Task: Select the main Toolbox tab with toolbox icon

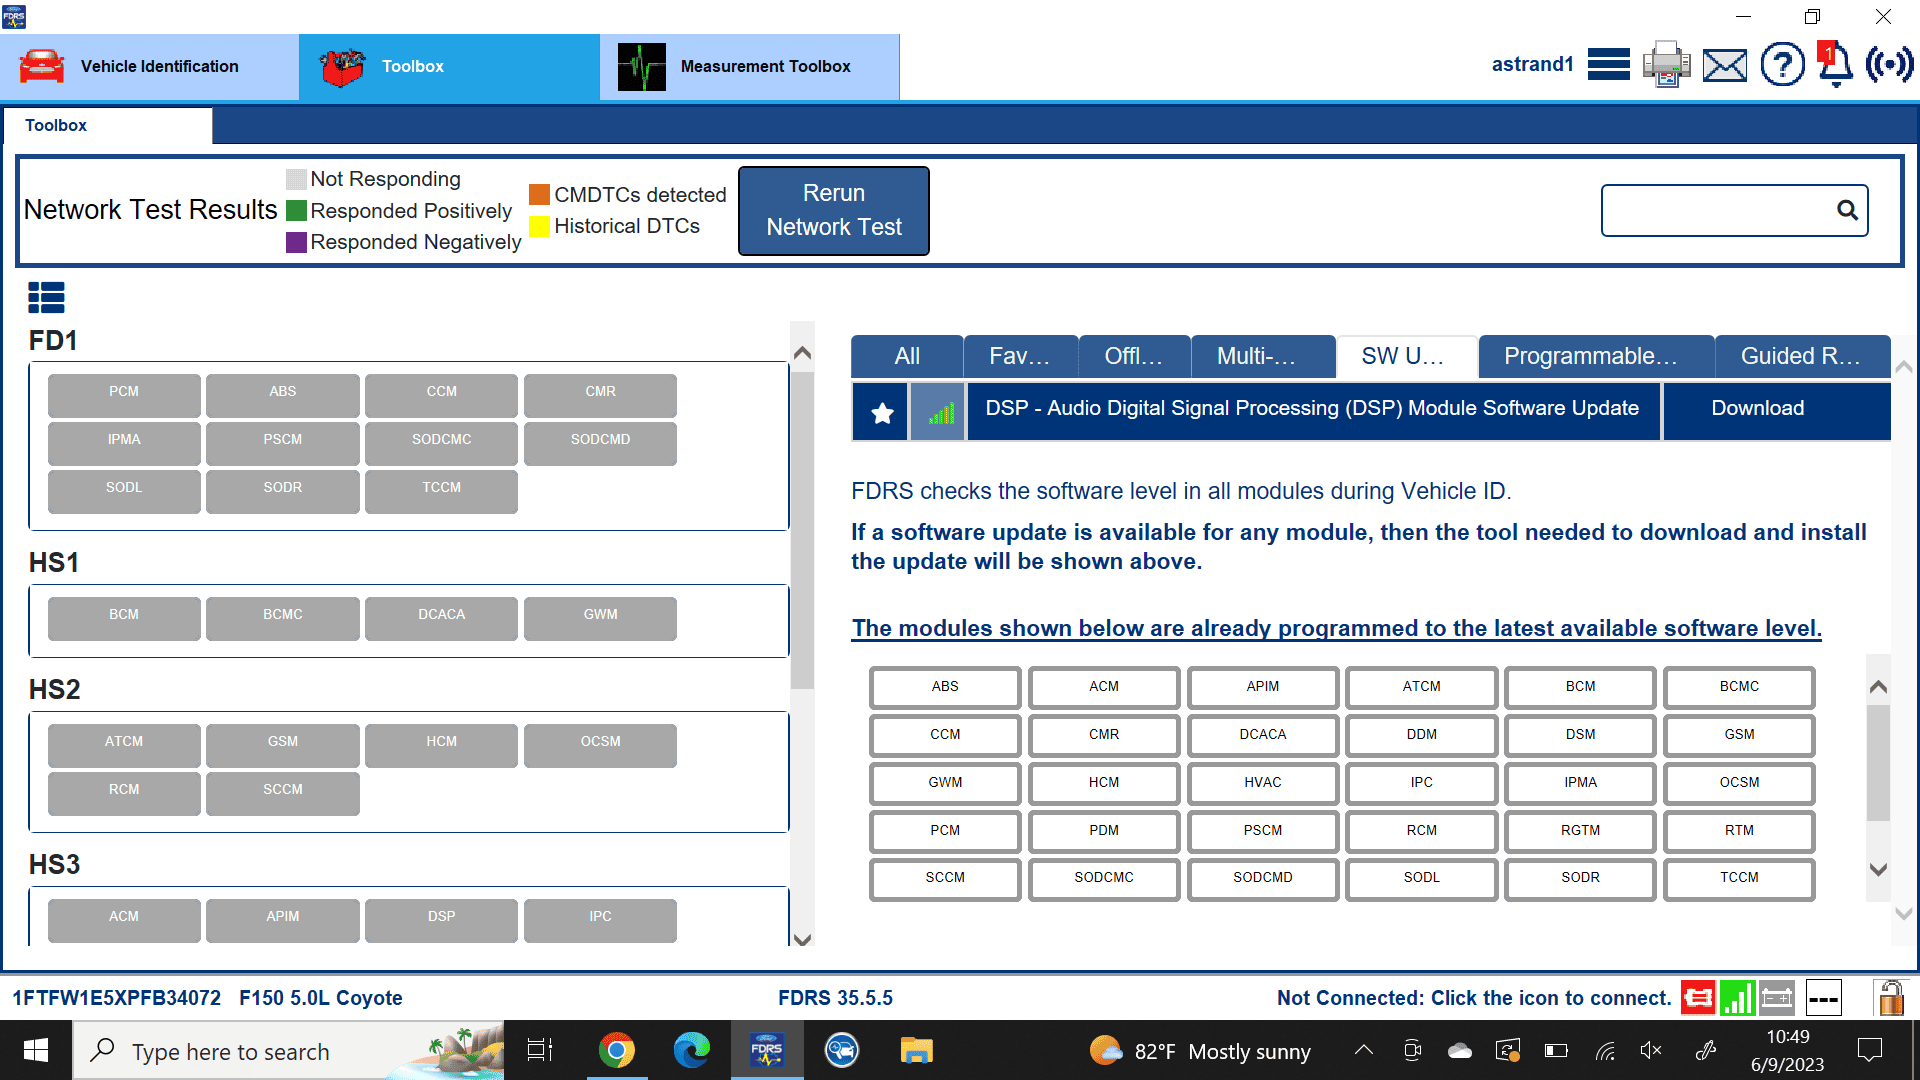Action: point(450,66)
